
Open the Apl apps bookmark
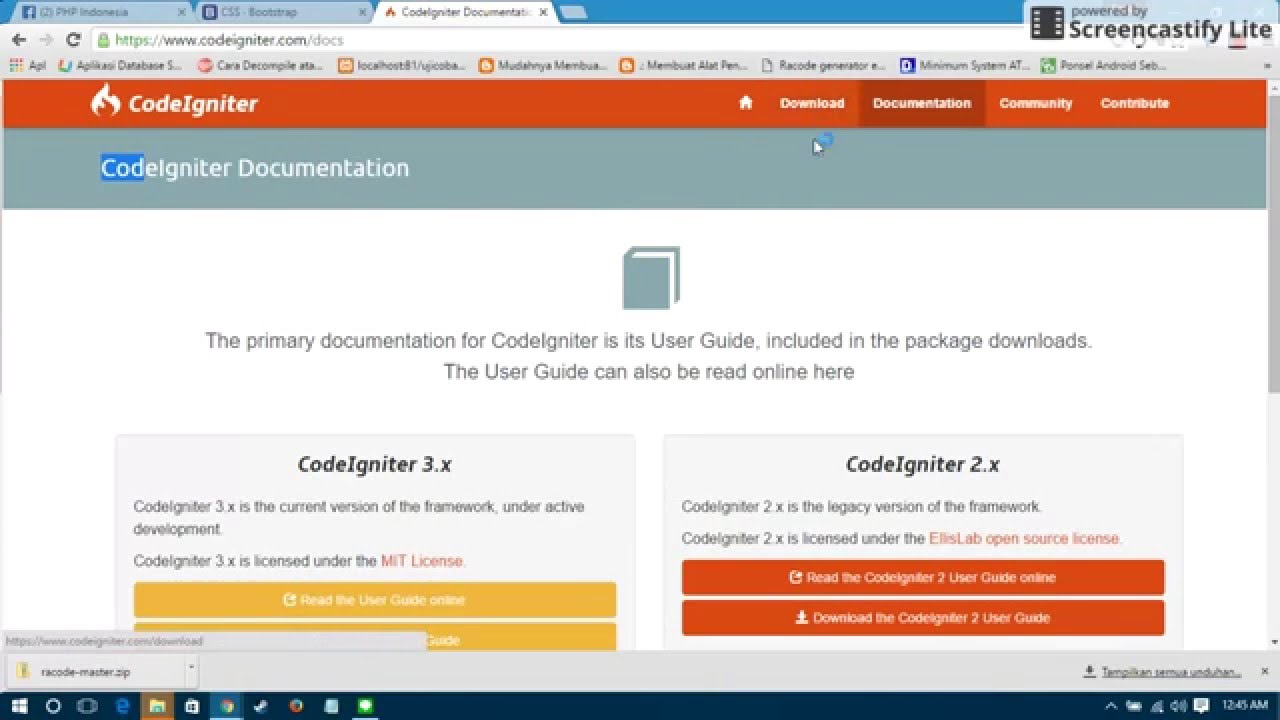tap(27, 65)
